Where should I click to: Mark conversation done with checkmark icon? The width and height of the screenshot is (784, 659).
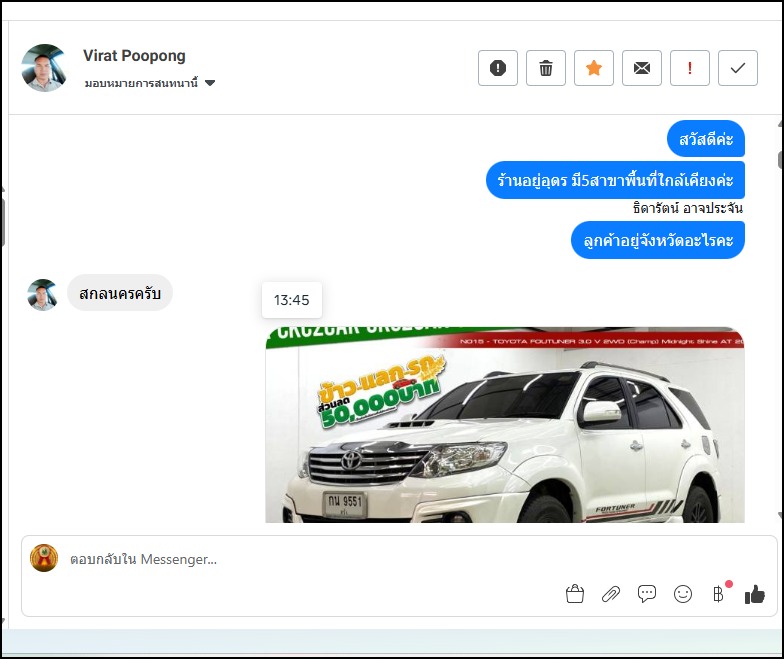pos(738,68)
